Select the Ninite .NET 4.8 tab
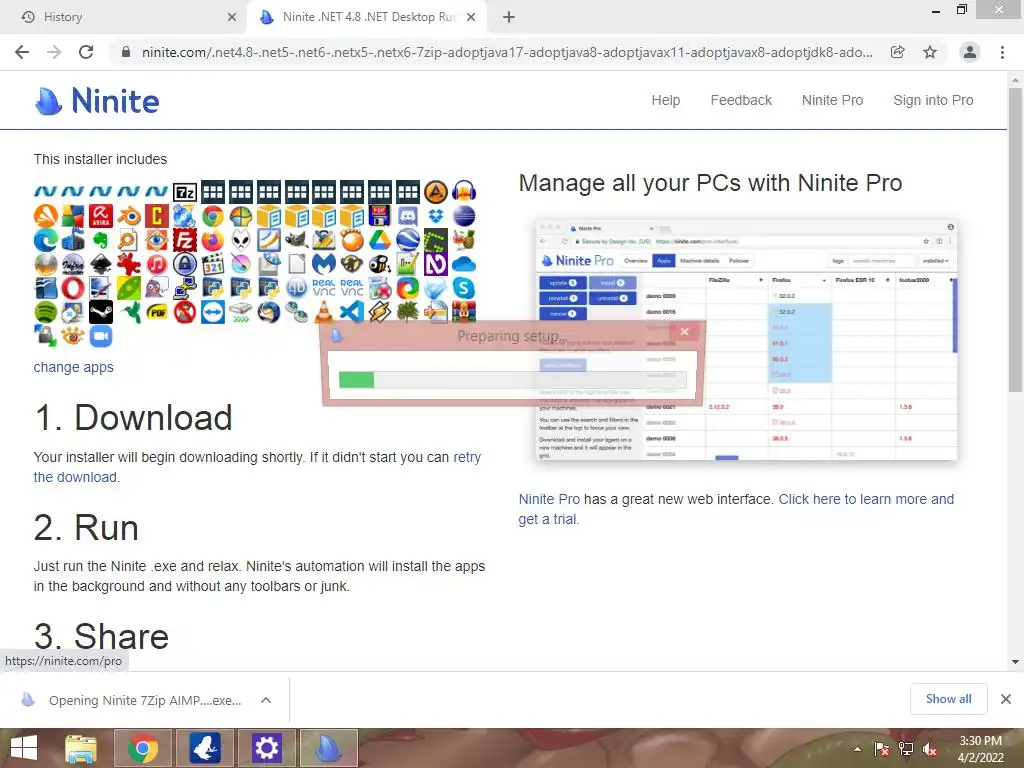Screen dimensions: 1024x768 367,17
